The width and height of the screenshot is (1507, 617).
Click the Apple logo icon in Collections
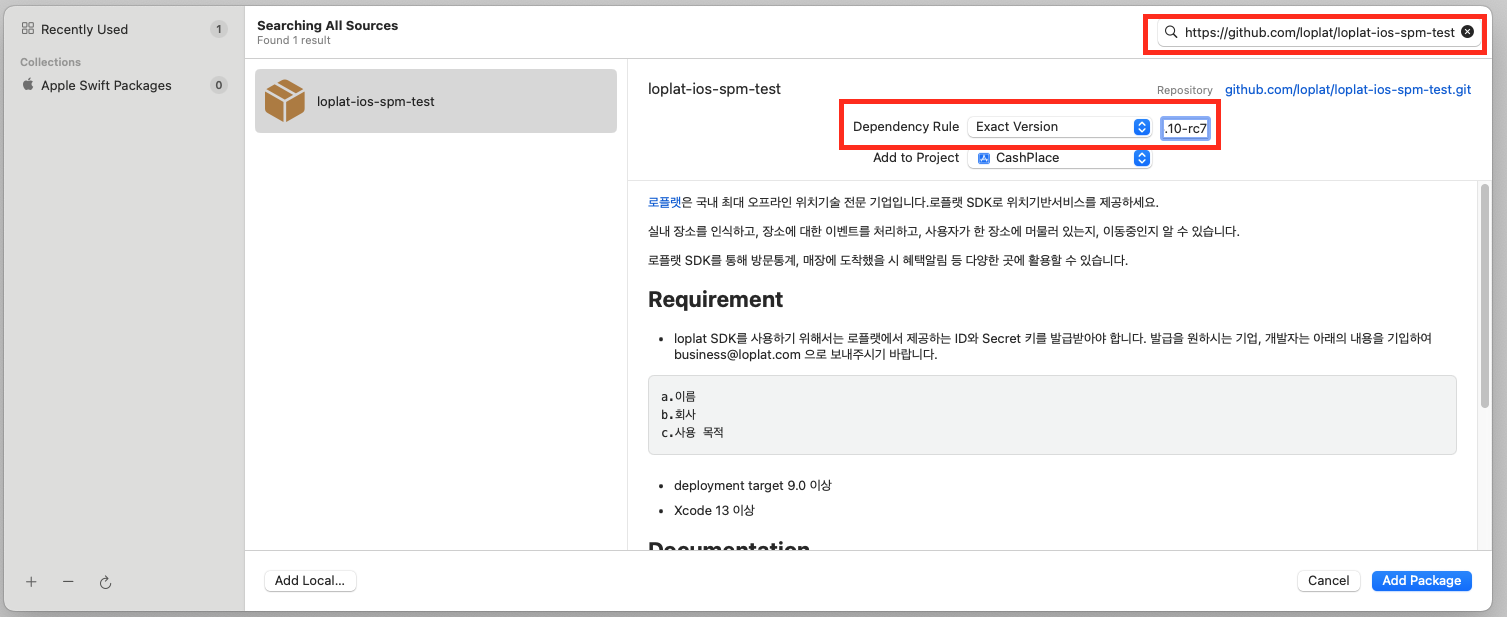click(28, 85)
